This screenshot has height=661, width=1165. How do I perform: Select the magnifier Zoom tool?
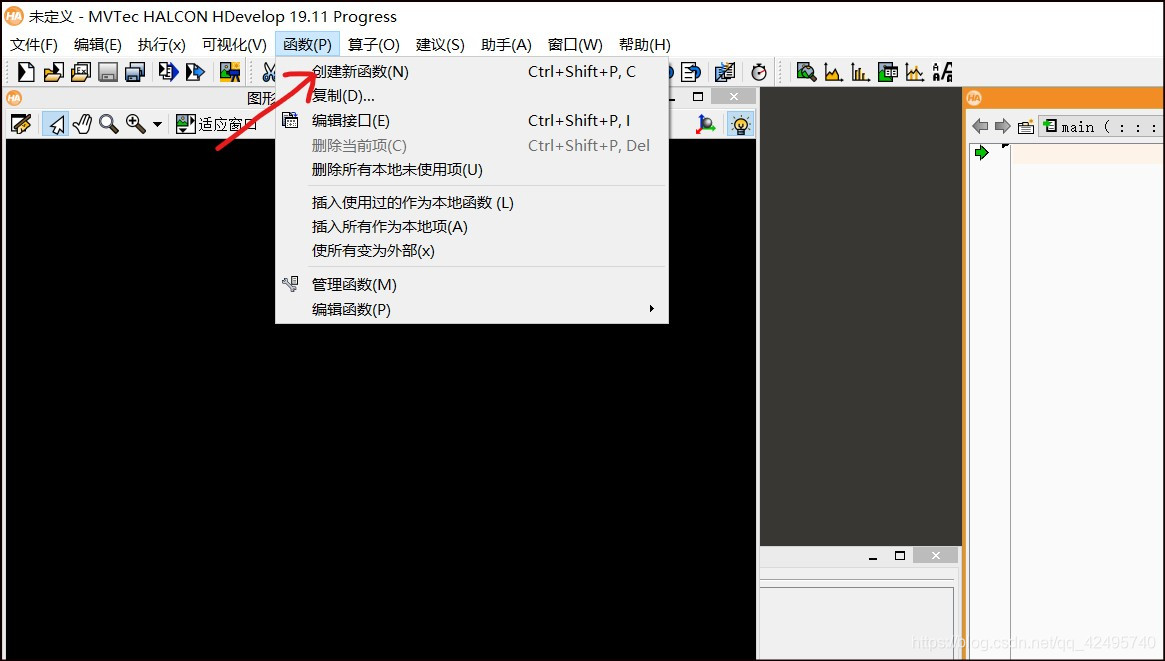pyautogui.click(x=108, y=124)
